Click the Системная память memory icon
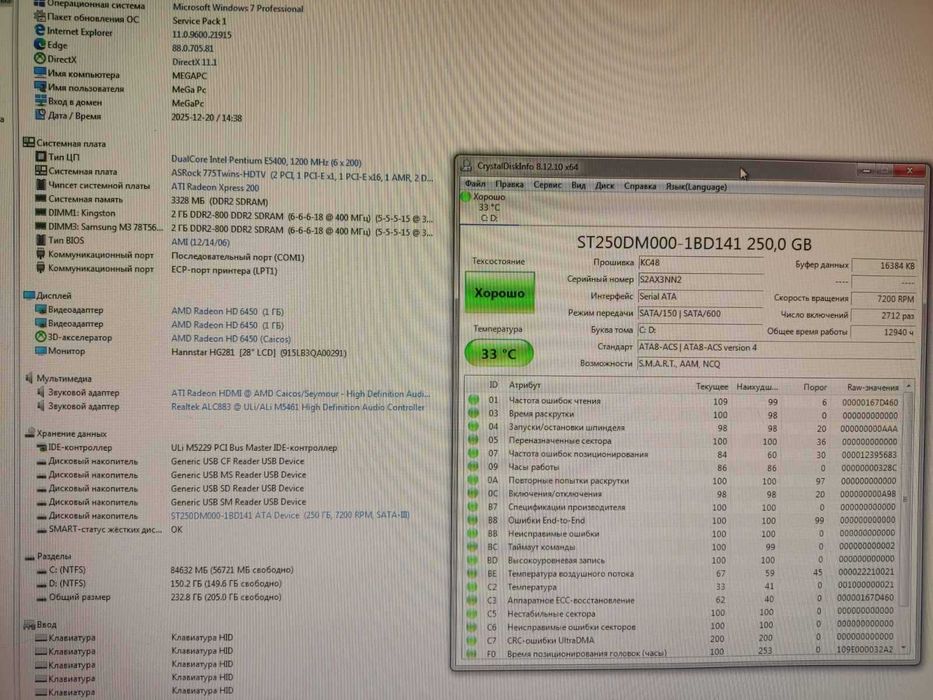The width and height of the screenshot is (933, 700). (40, 198)
